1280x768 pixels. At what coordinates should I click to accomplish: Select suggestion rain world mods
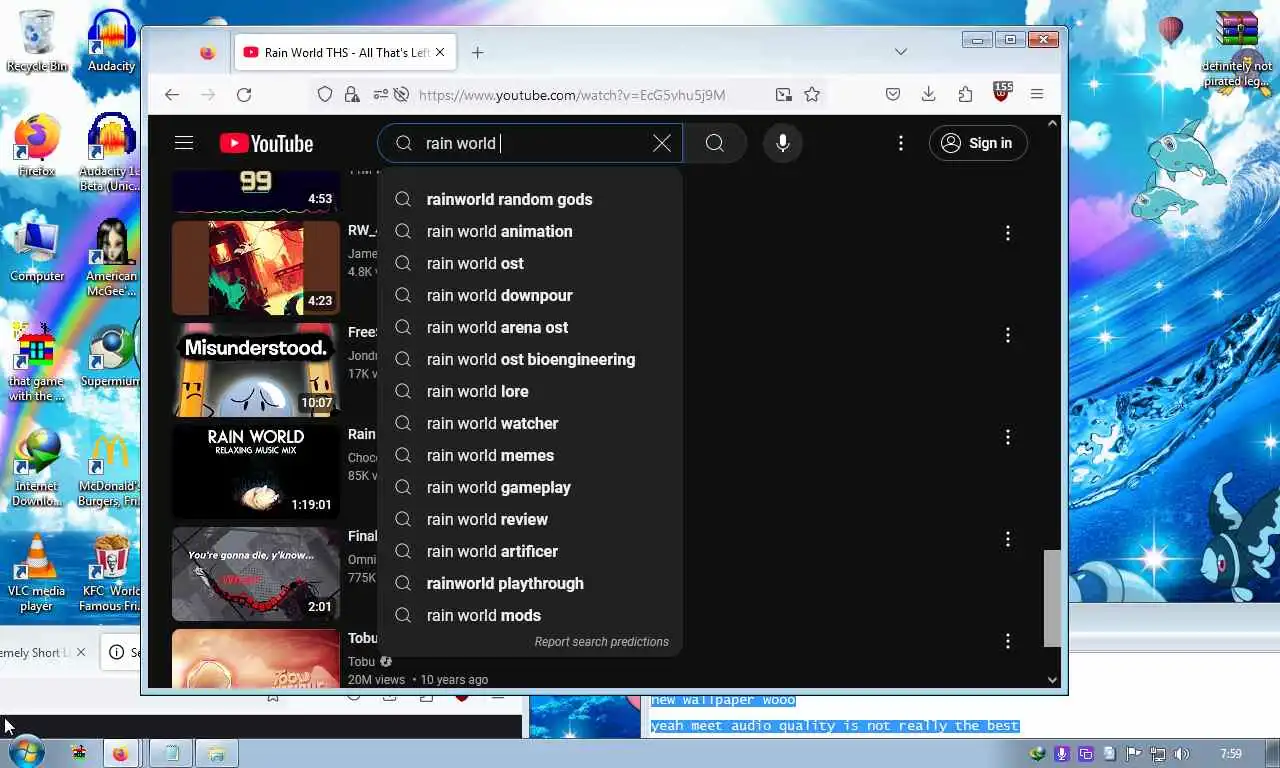[530, 615]
